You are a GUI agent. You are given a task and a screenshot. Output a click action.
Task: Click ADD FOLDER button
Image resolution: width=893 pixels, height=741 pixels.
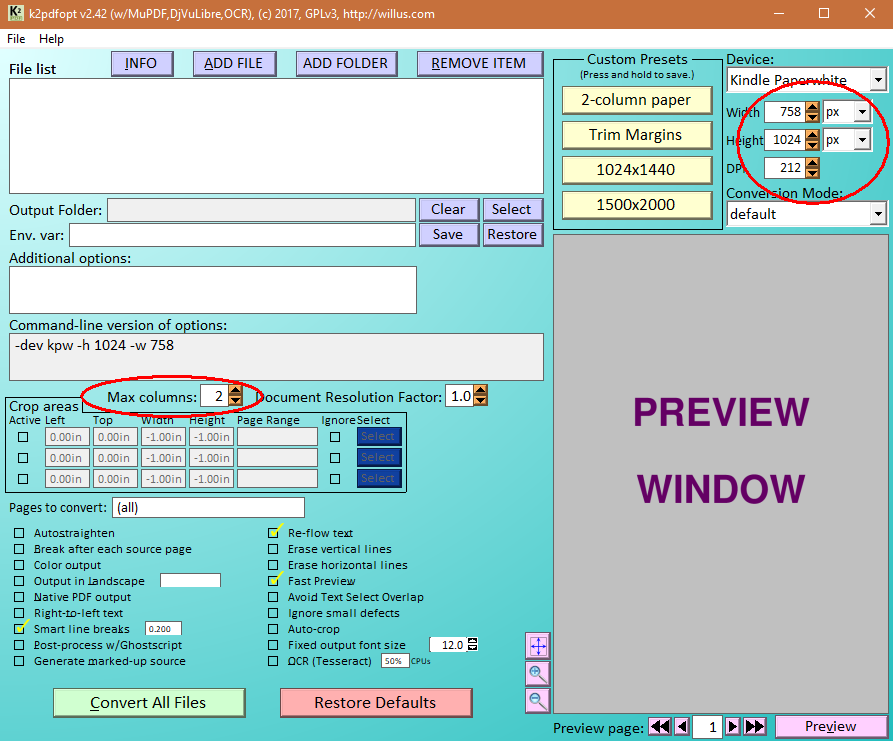point(346,63)
